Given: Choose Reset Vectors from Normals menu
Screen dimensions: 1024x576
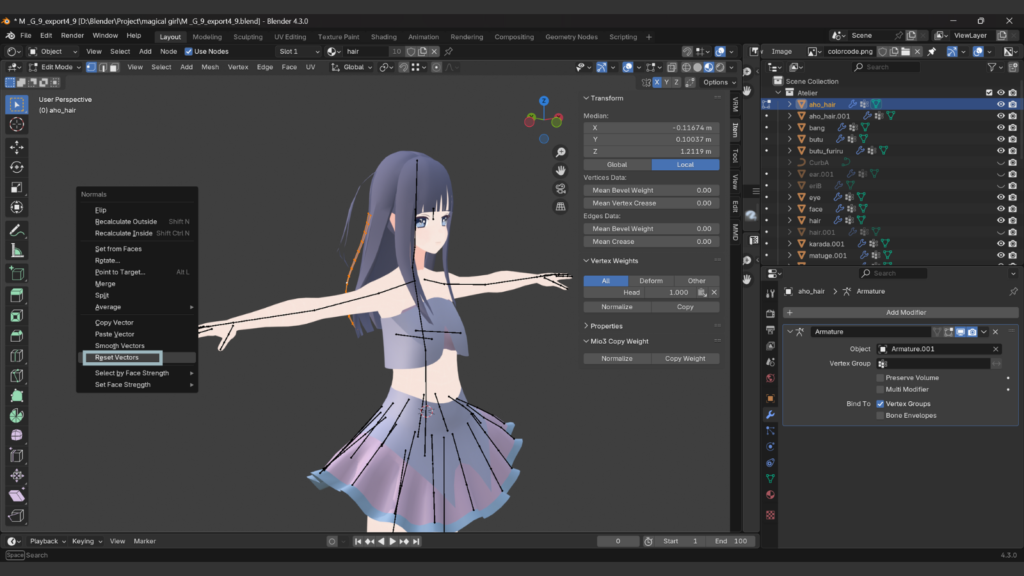Looking at the screenshot, I should [117, 357].
